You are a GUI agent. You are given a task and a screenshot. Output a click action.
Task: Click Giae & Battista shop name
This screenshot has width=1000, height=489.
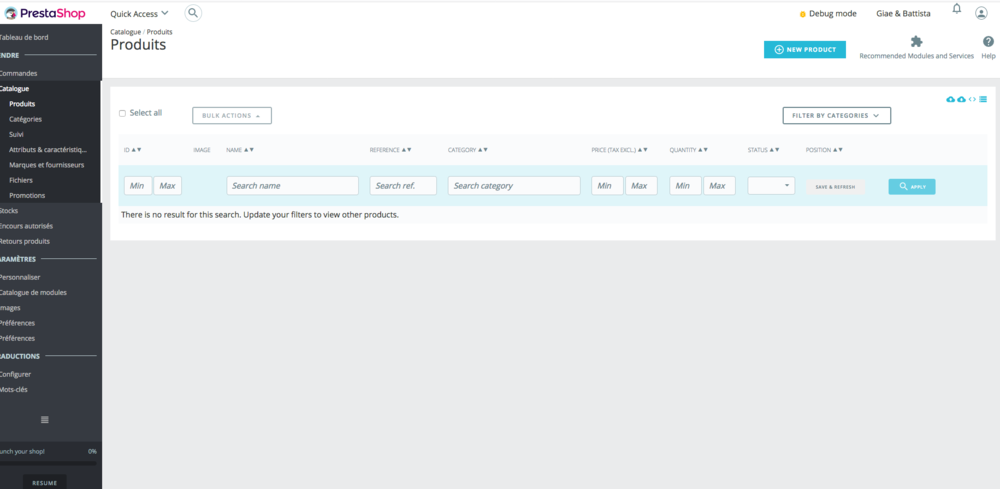(x=903, y=13)
